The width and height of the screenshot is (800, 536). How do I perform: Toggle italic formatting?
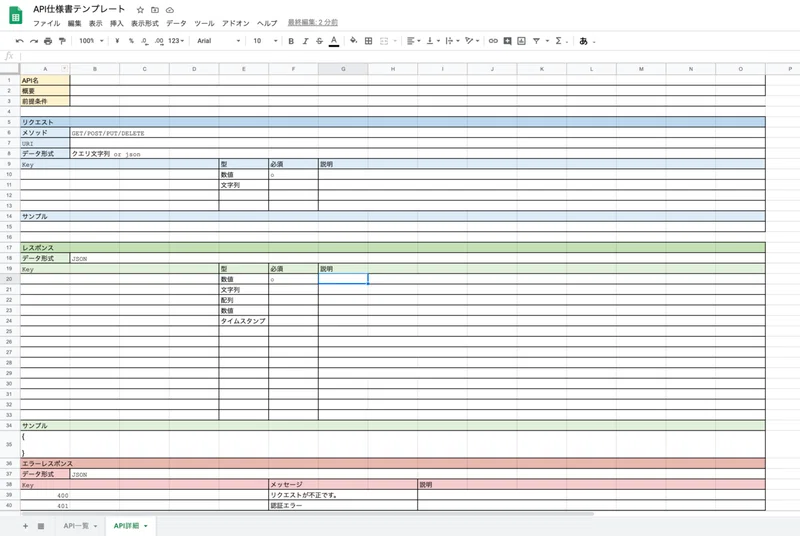305,41
